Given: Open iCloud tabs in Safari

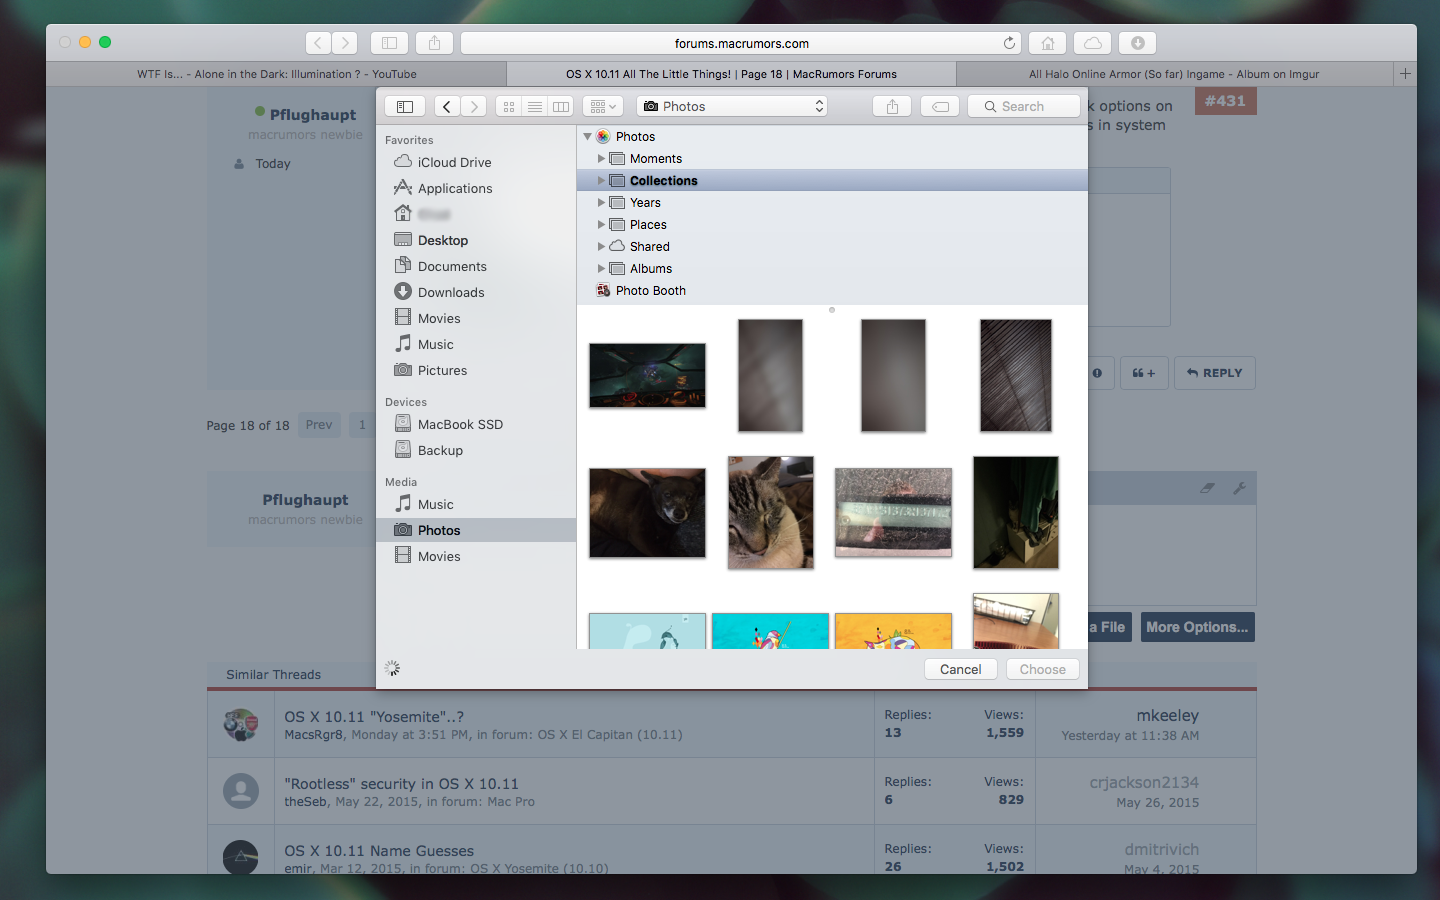Looking at the screenshot, I should click(x=1093, y=43).
